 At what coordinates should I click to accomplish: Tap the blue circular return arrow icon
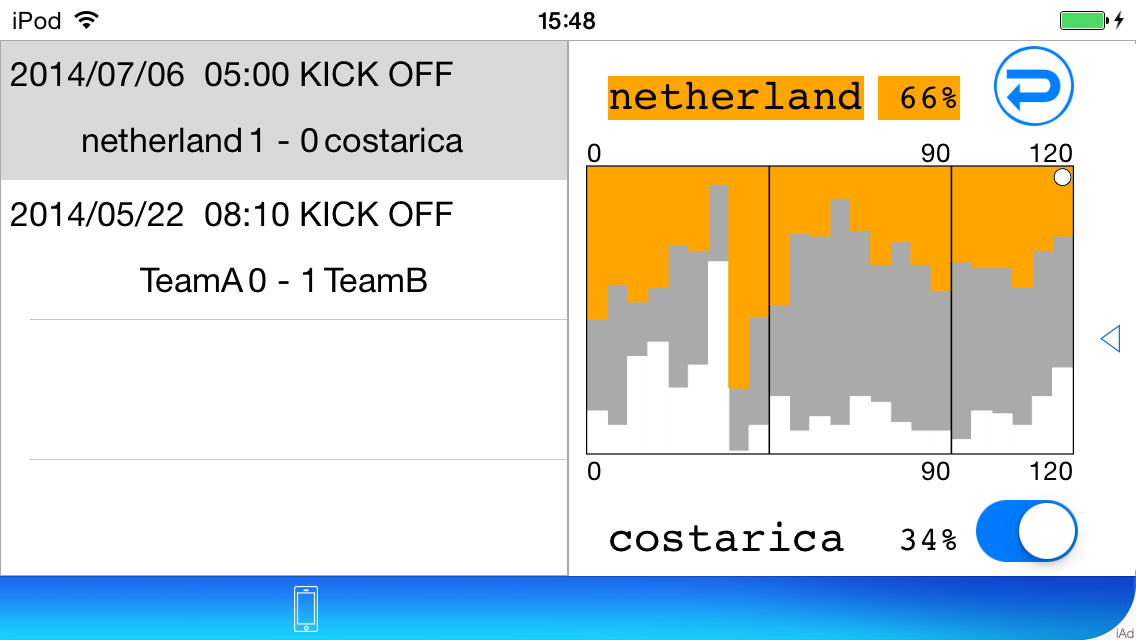1033,86
